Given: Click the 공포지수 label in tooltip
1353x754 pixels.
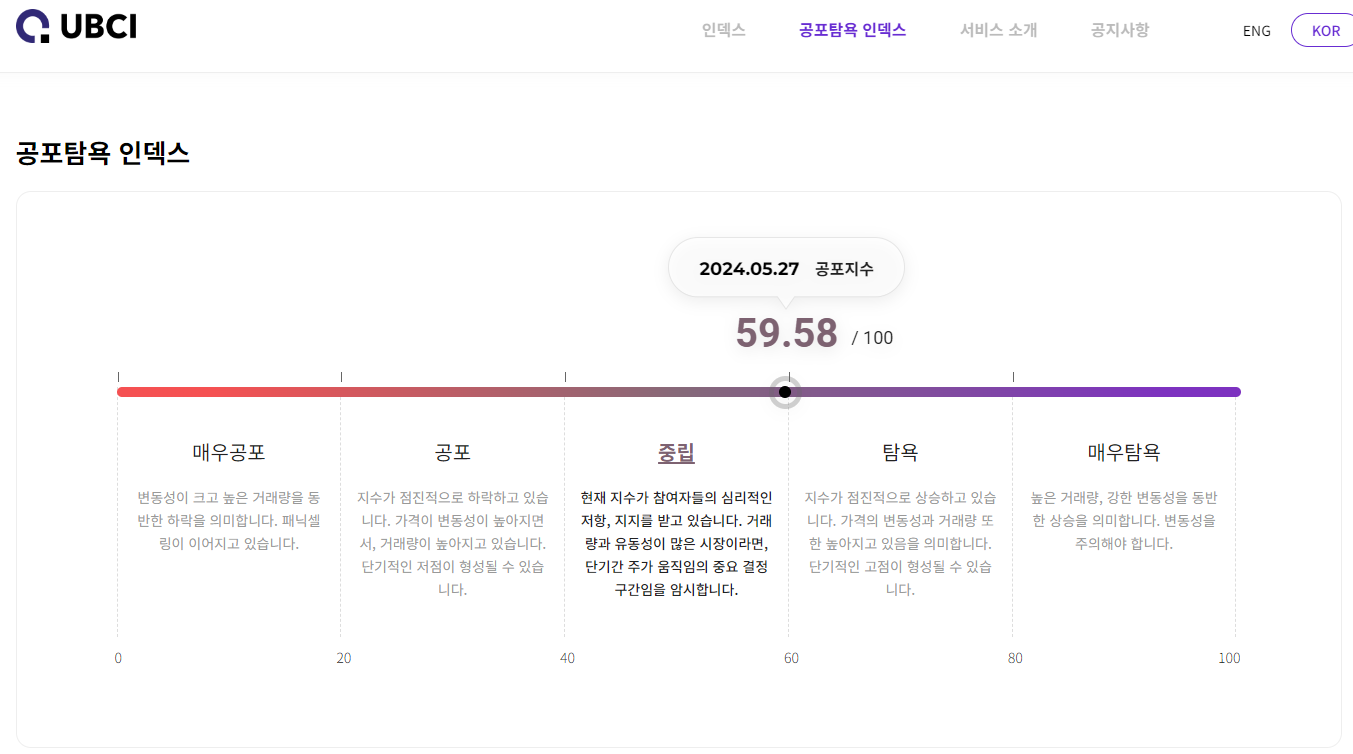Looking at the screenshot, I should tap(844, 269).
